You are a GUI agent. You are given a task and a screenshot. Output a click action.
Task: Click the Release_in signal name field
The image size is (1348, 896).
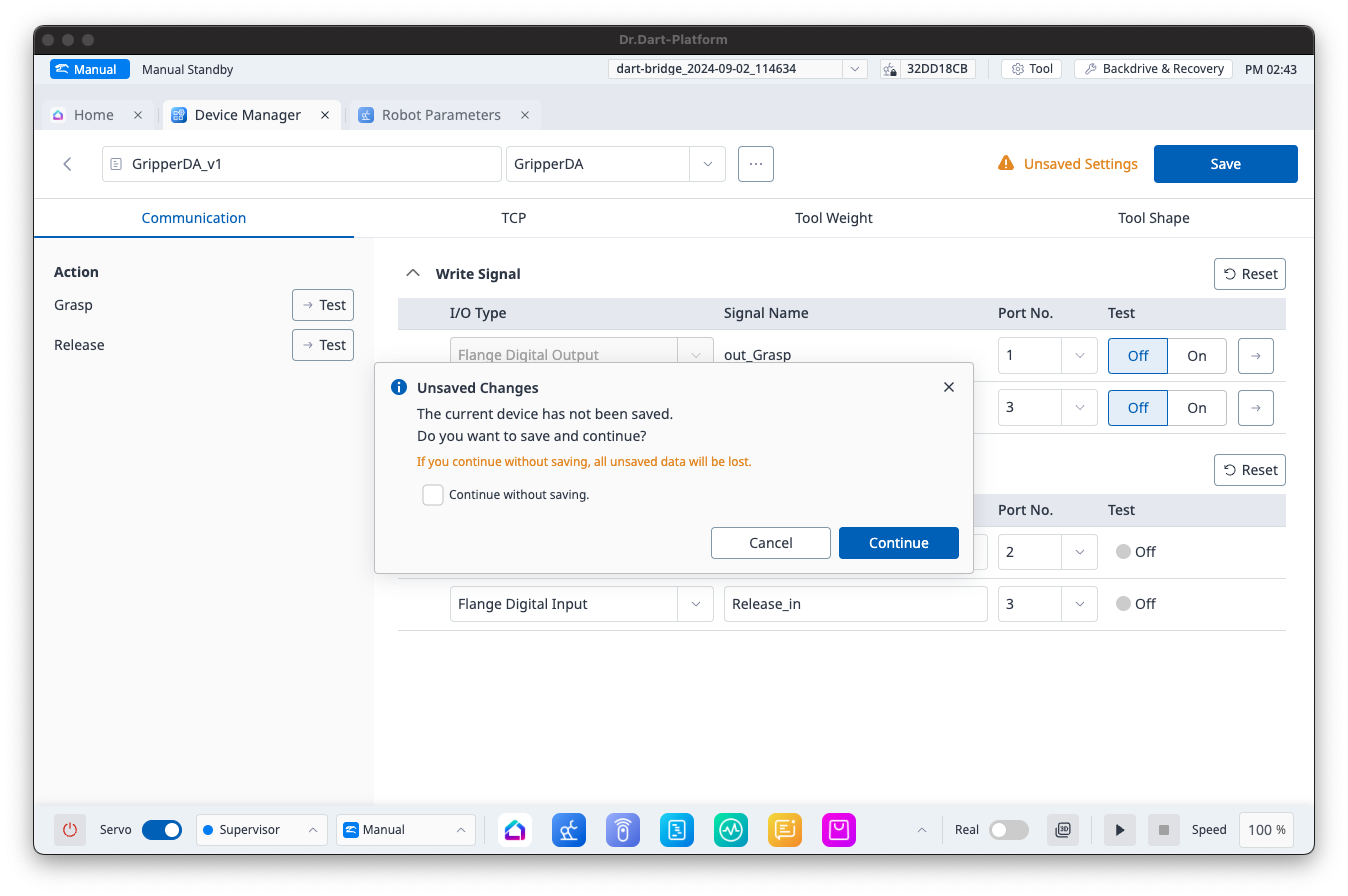(855, 604)
